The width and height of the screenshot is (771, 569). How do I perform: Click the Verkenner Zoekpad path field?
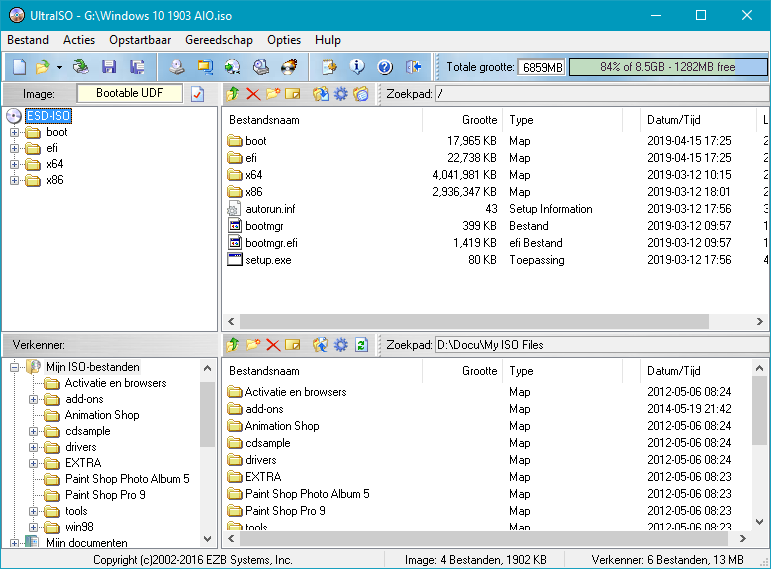602,345
